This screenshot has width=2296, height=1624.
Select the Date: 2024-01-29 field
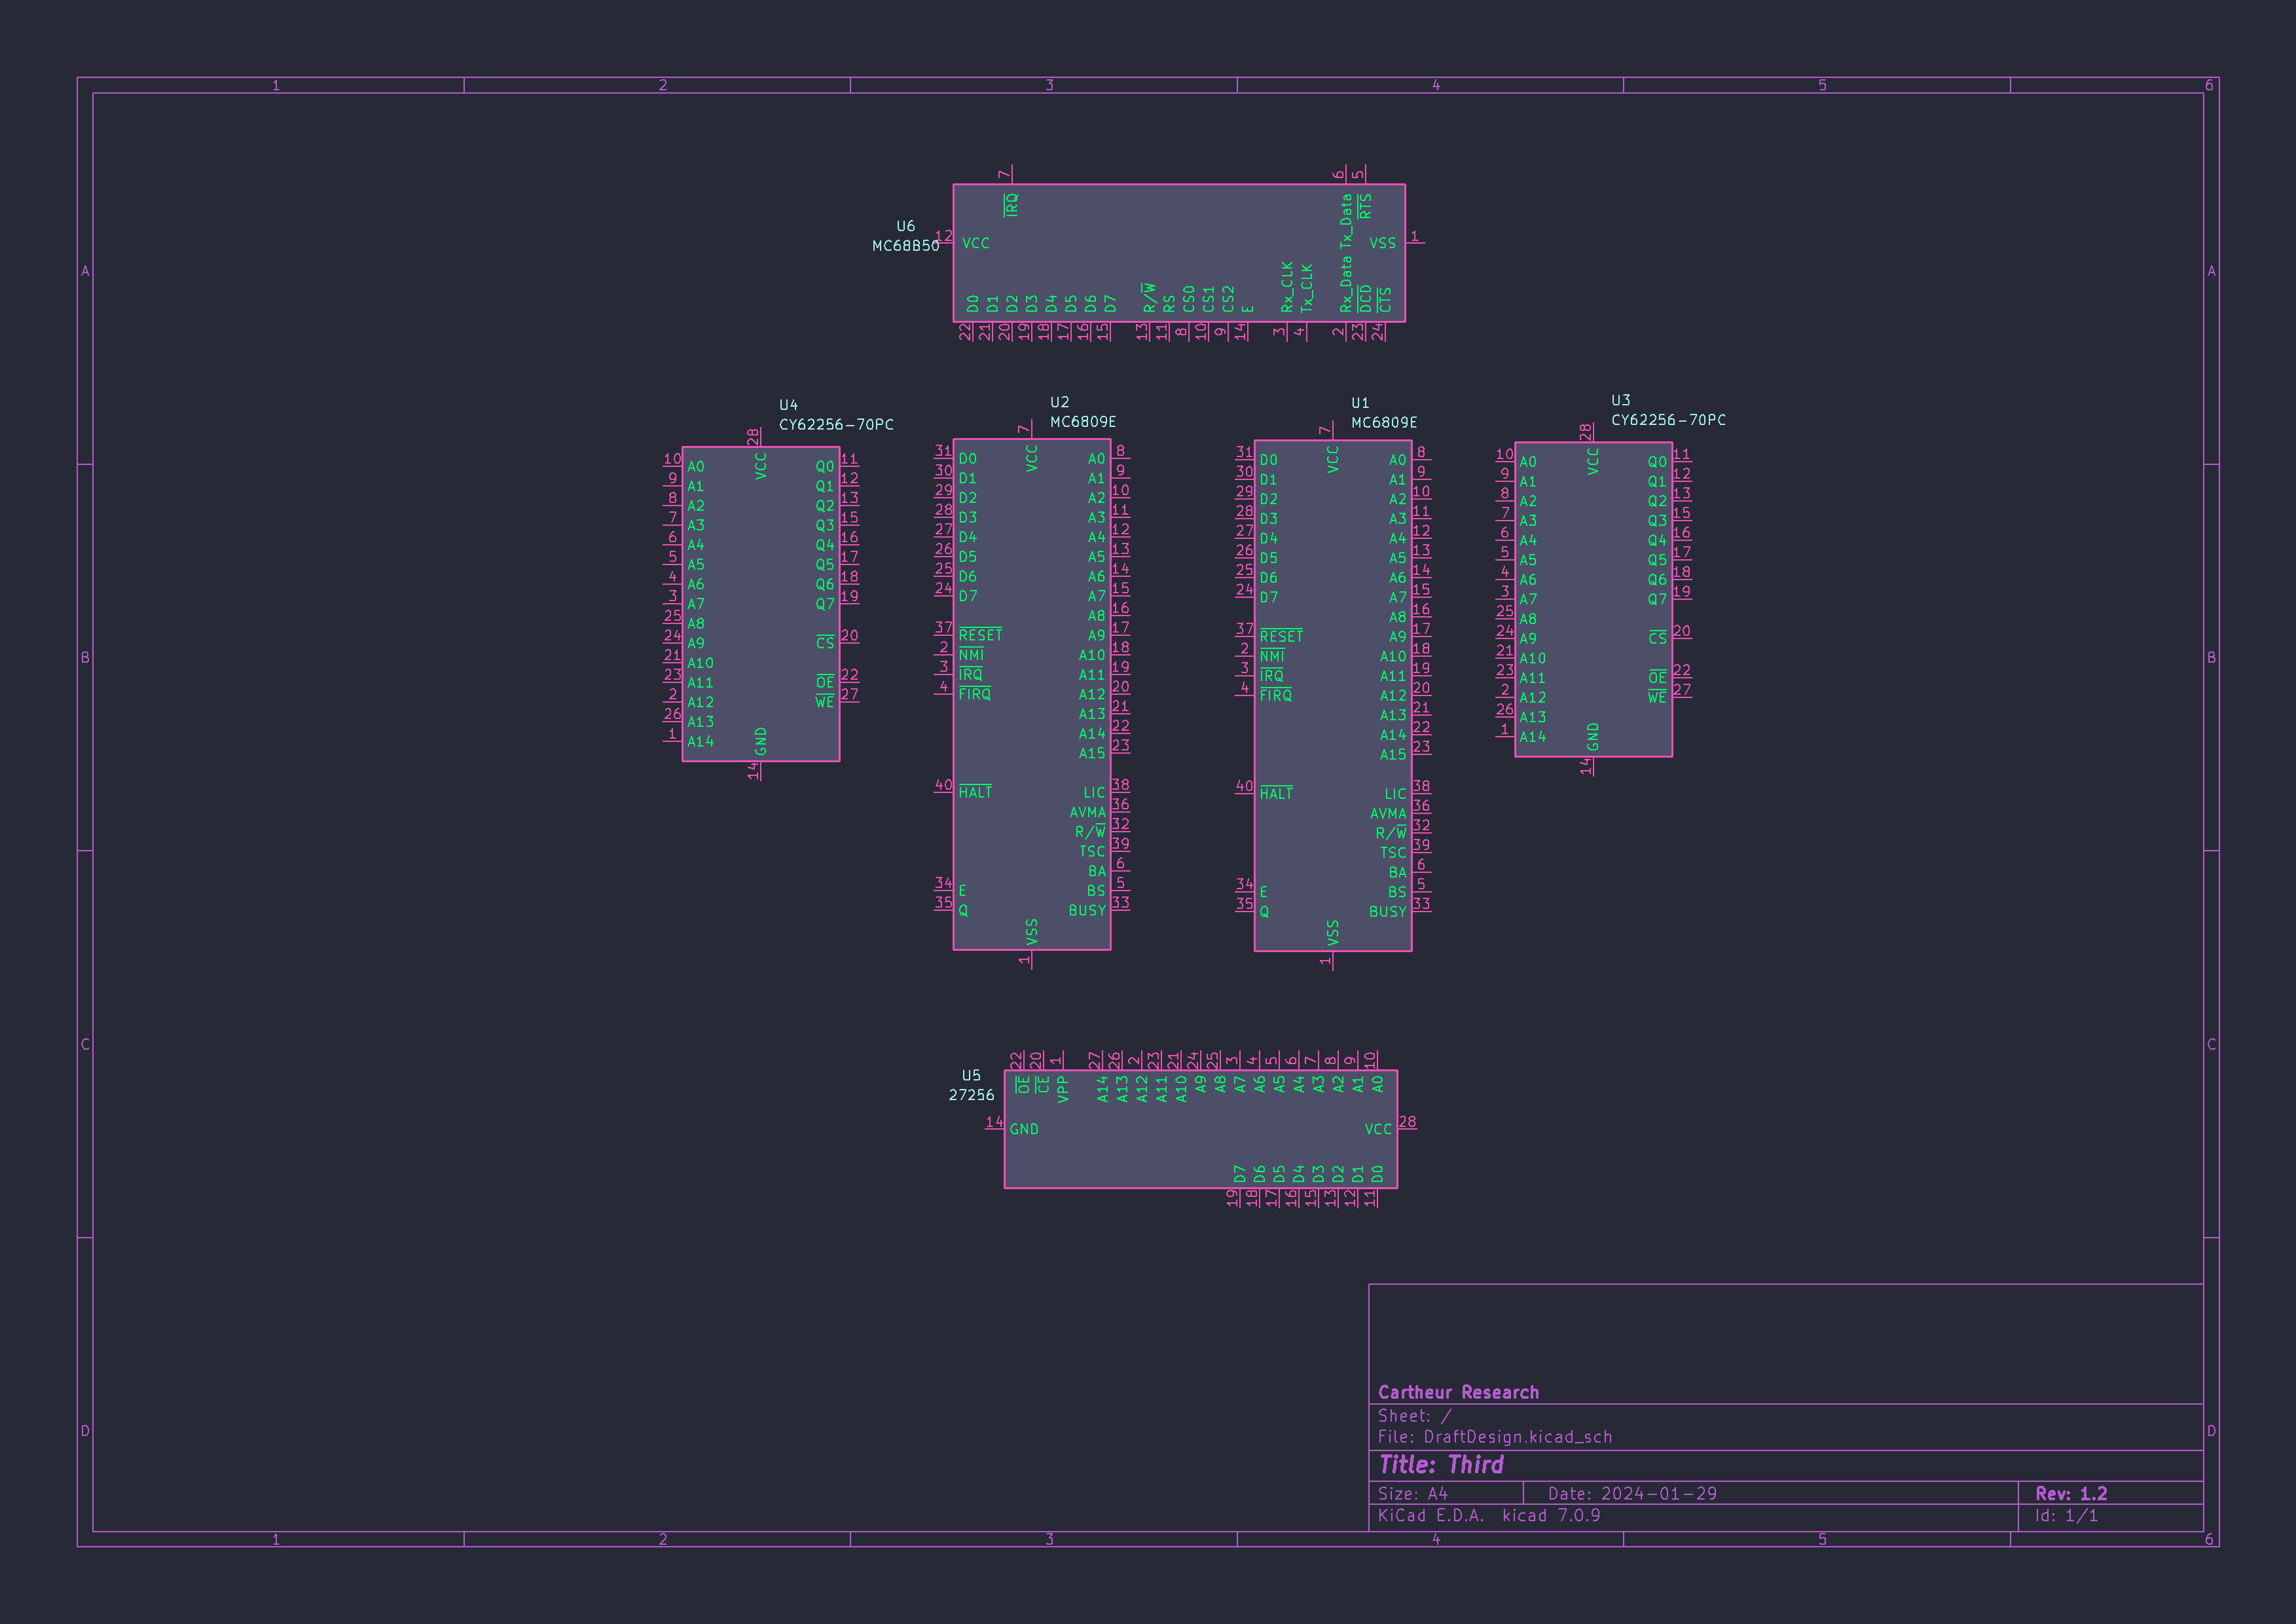point(1632,1493)
